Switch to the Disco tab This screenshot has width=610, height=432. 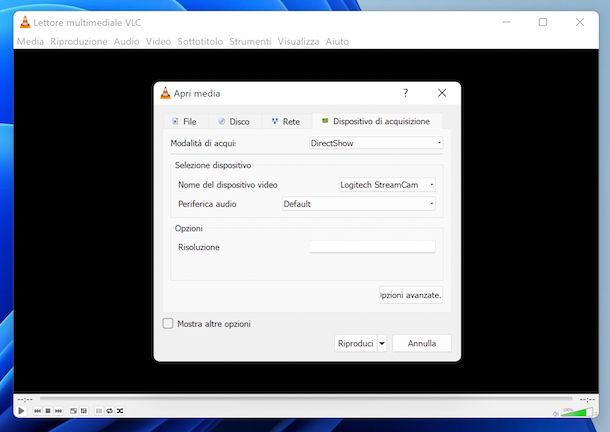coord(234,121)
